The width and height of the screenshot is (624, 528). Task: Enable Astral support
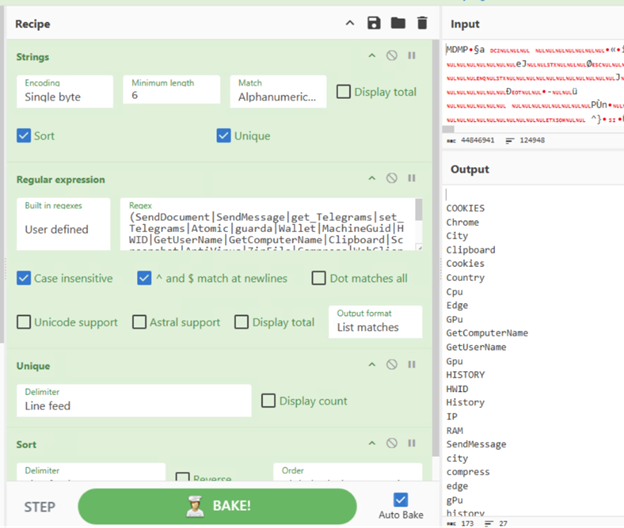pos(139,322)
